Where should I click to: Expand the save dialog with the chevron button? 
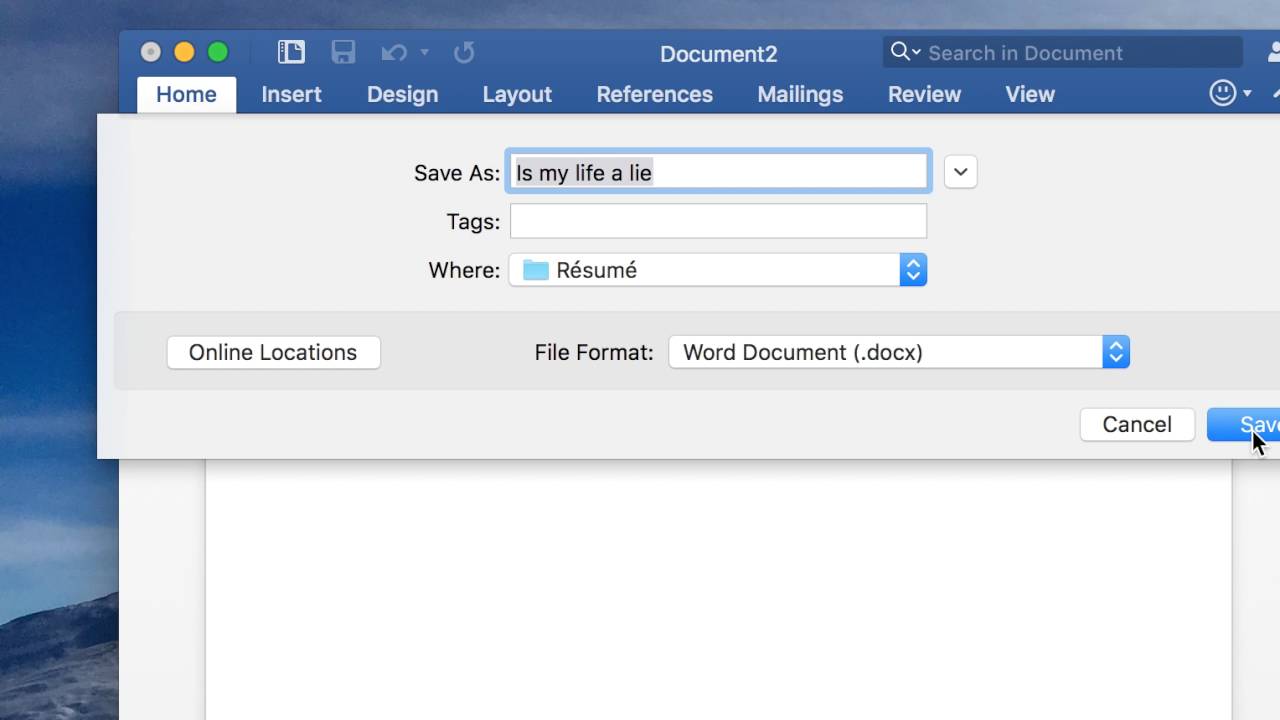[x=960, y=172]
